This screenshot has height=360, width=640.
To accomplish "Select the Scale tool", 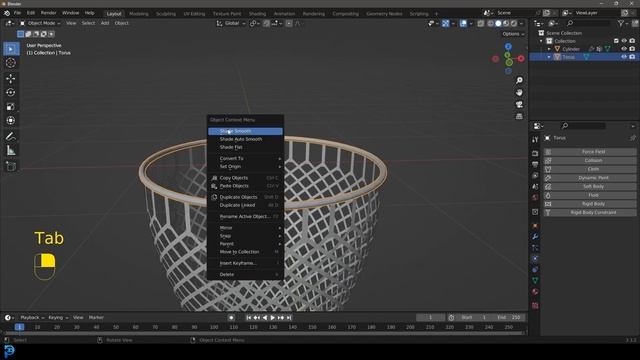I will coord(11,107).
